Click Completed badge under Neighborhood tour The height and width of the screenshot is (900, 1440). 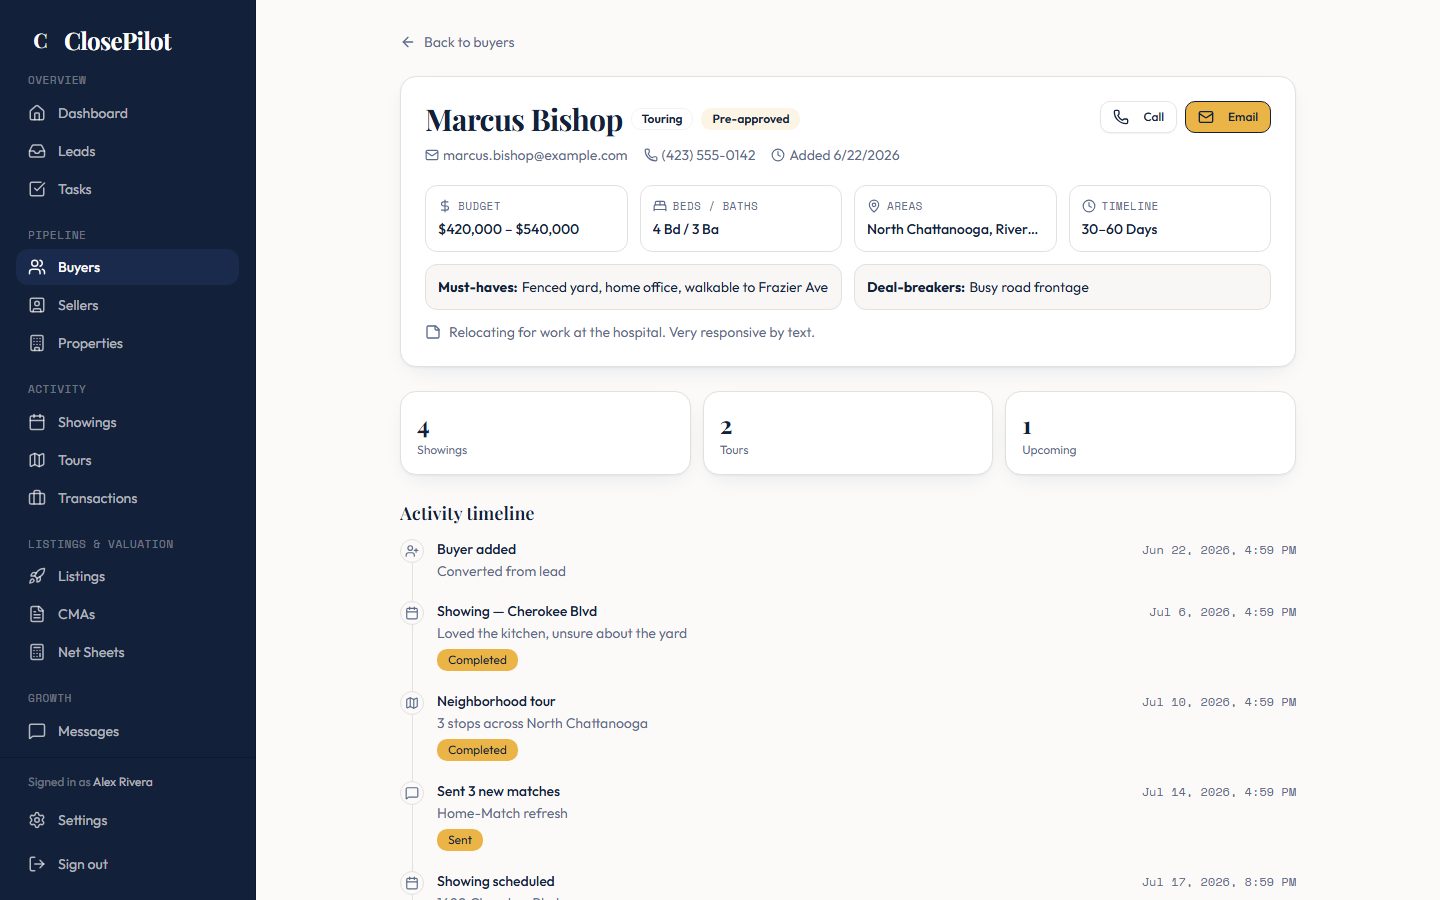[477, 750]
